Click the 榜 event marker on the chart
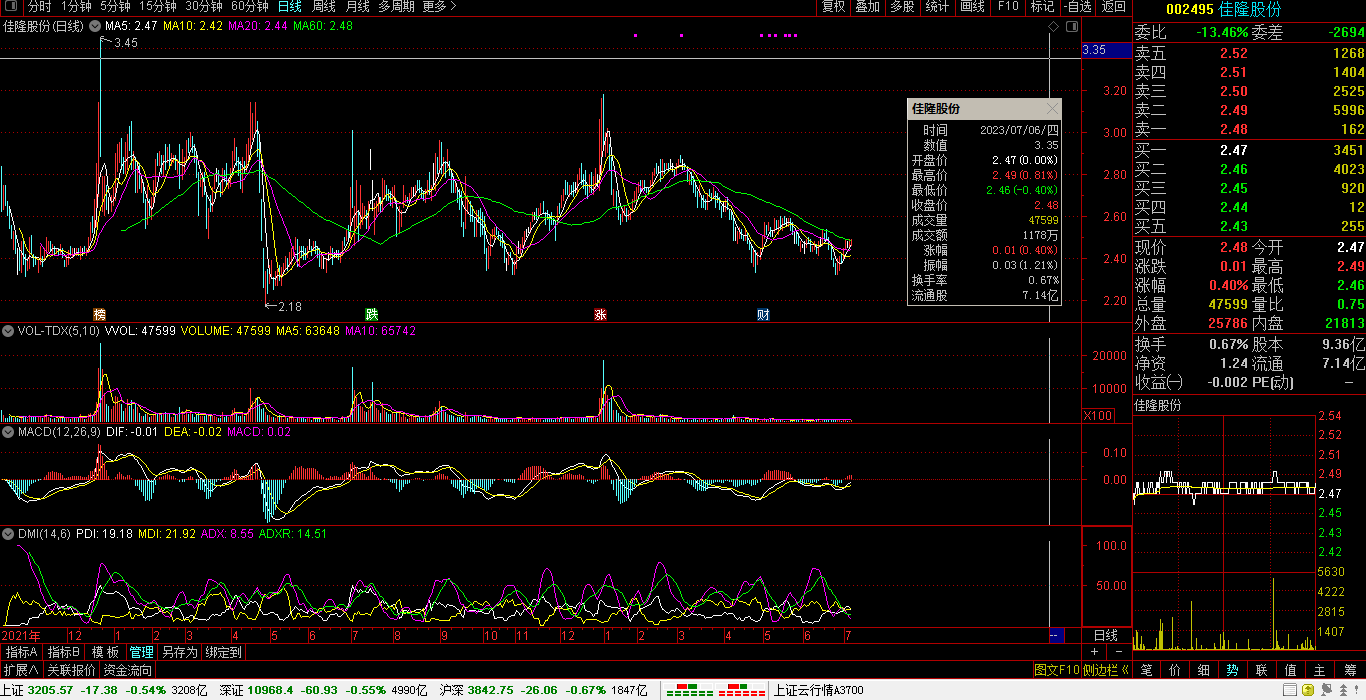This screenshot has height=700, width=1366. pos(99,314)
